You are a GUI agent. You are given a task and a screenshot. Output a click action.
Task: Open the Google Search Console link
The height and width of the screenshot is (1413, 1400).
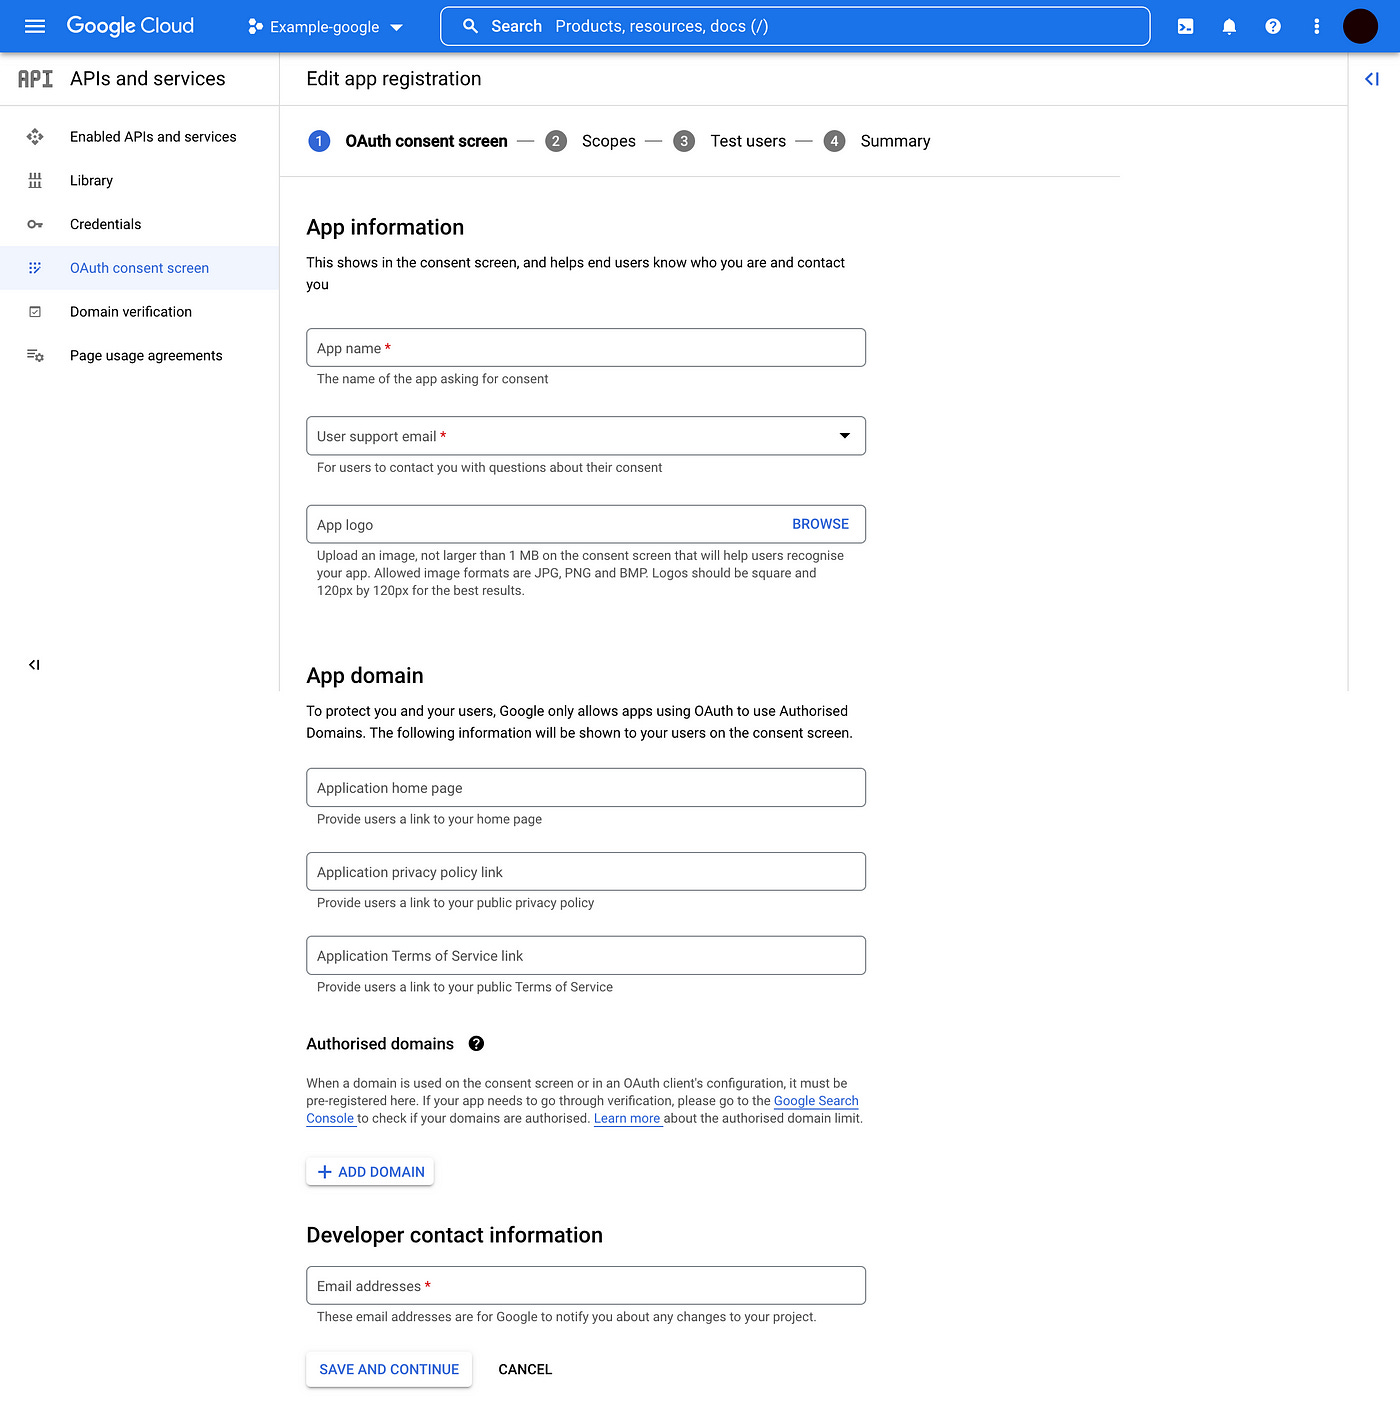click(816, 1100)
